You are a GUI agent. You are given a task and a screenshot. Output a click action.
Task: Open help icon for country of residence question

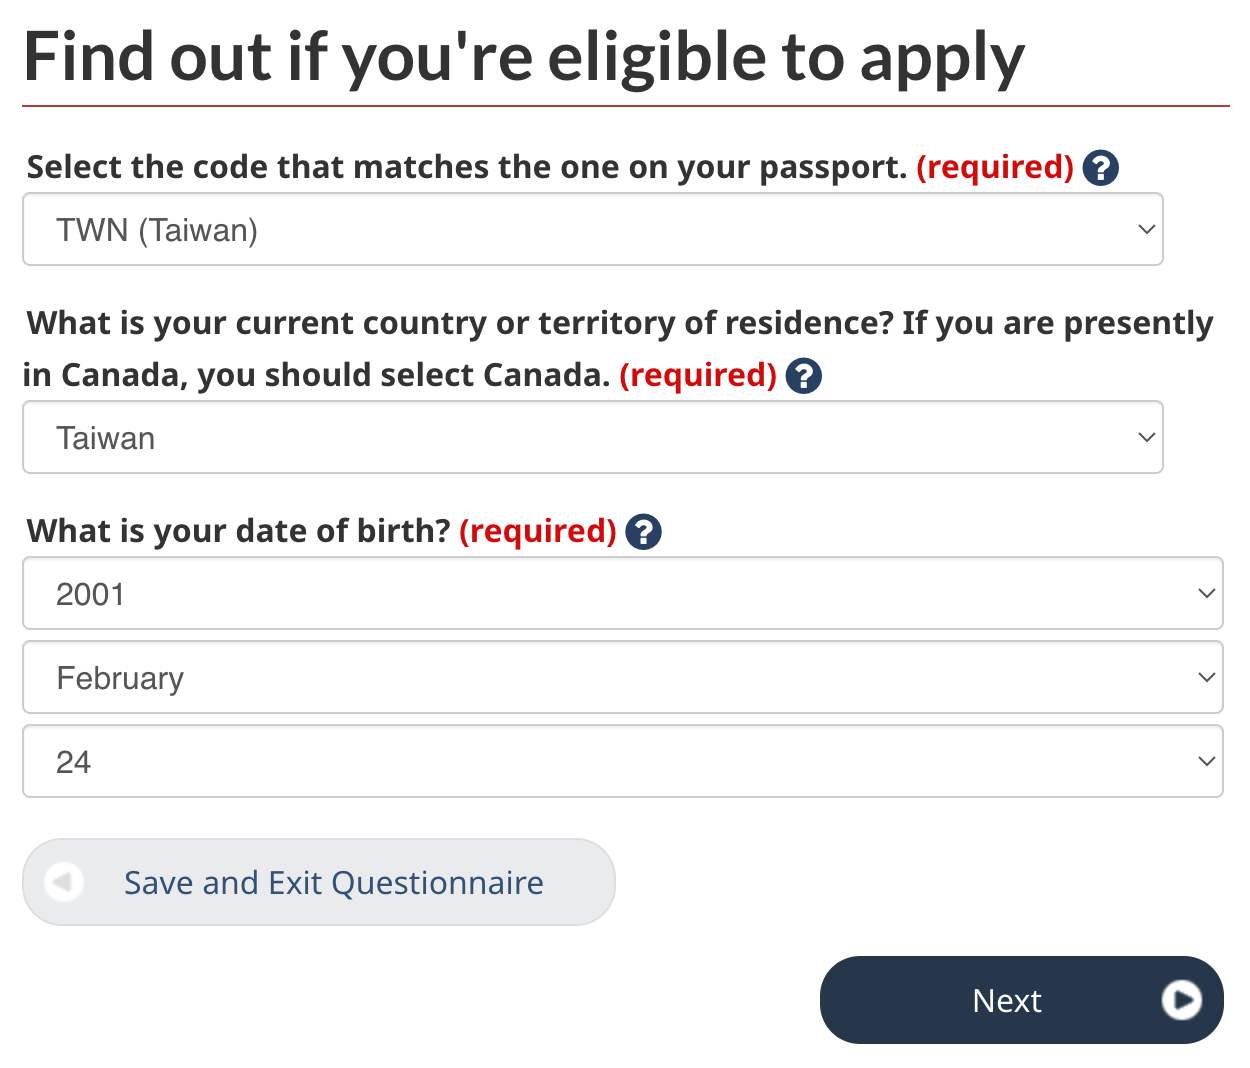coord(803,376)
